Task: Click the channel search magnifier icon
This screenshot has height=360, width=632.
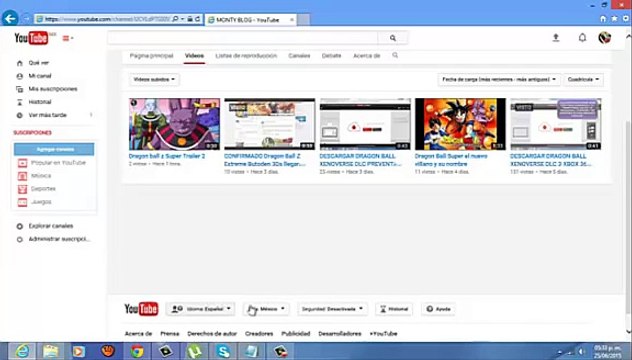Action: pyautogui.click(x=395, y=55)
